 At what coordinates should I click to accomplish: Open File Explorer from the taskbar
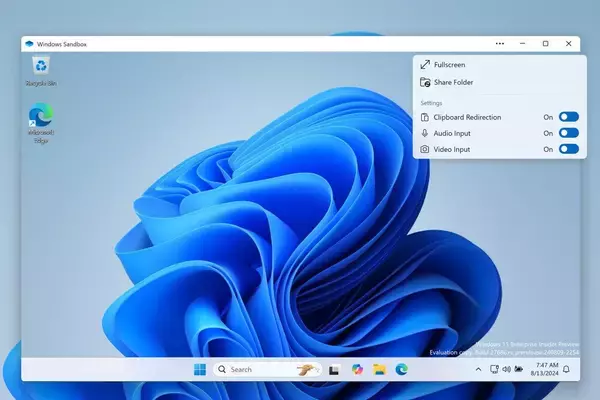click(x=379, y=369)
